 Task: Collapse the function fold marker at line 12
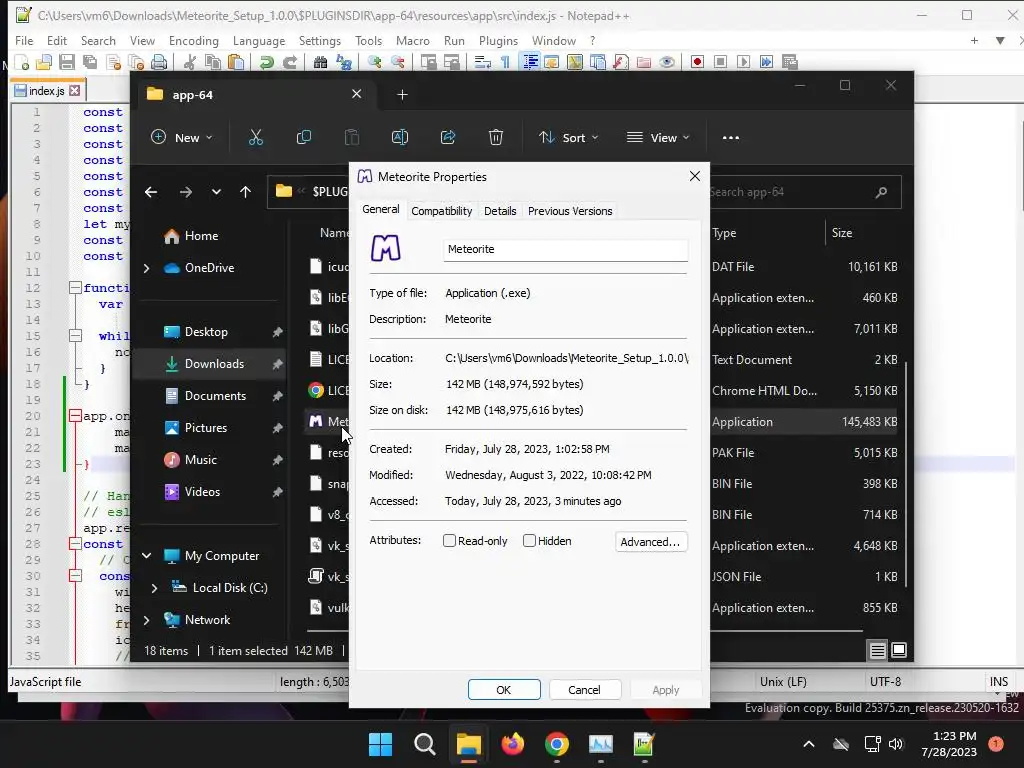tap(75, 288)
